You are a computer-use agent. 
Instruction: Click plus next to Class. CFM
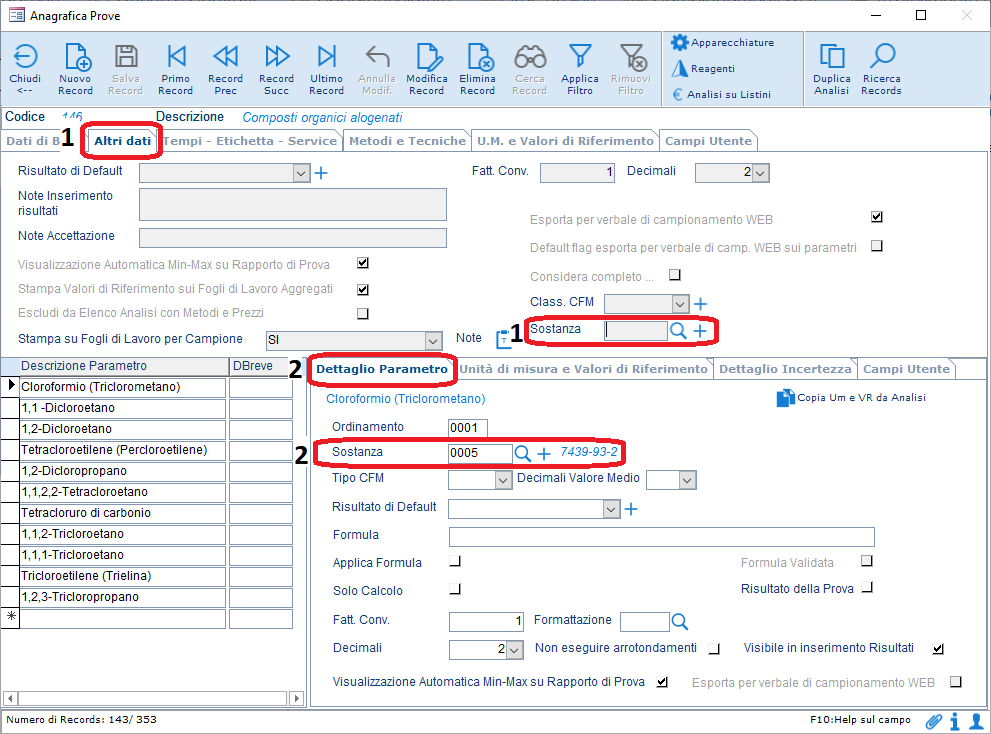click(x=700, y=304)
